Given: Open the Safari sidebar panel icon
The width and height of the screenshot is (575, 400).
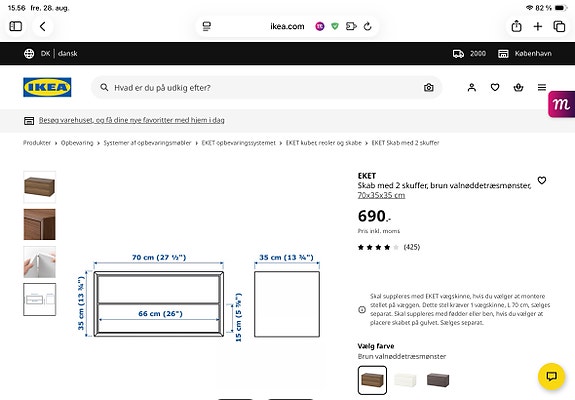Looking at the screenshot, I should [15, 26].
